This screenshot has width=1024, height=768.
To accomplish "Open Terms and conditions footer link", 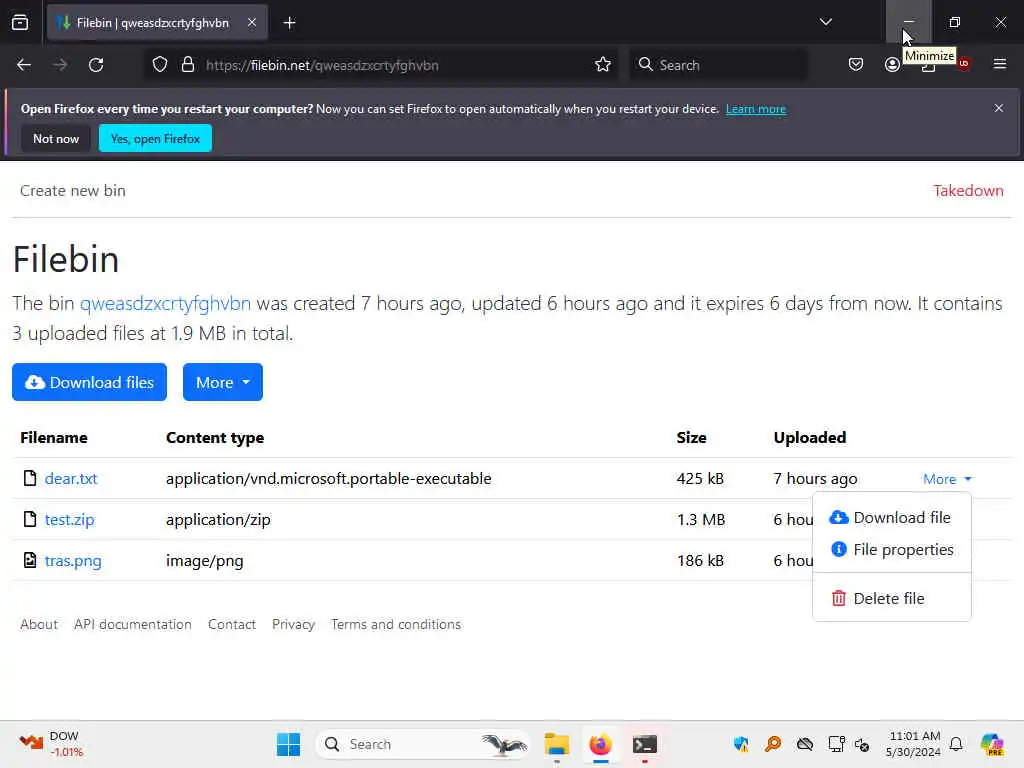I will coord(396,624).
